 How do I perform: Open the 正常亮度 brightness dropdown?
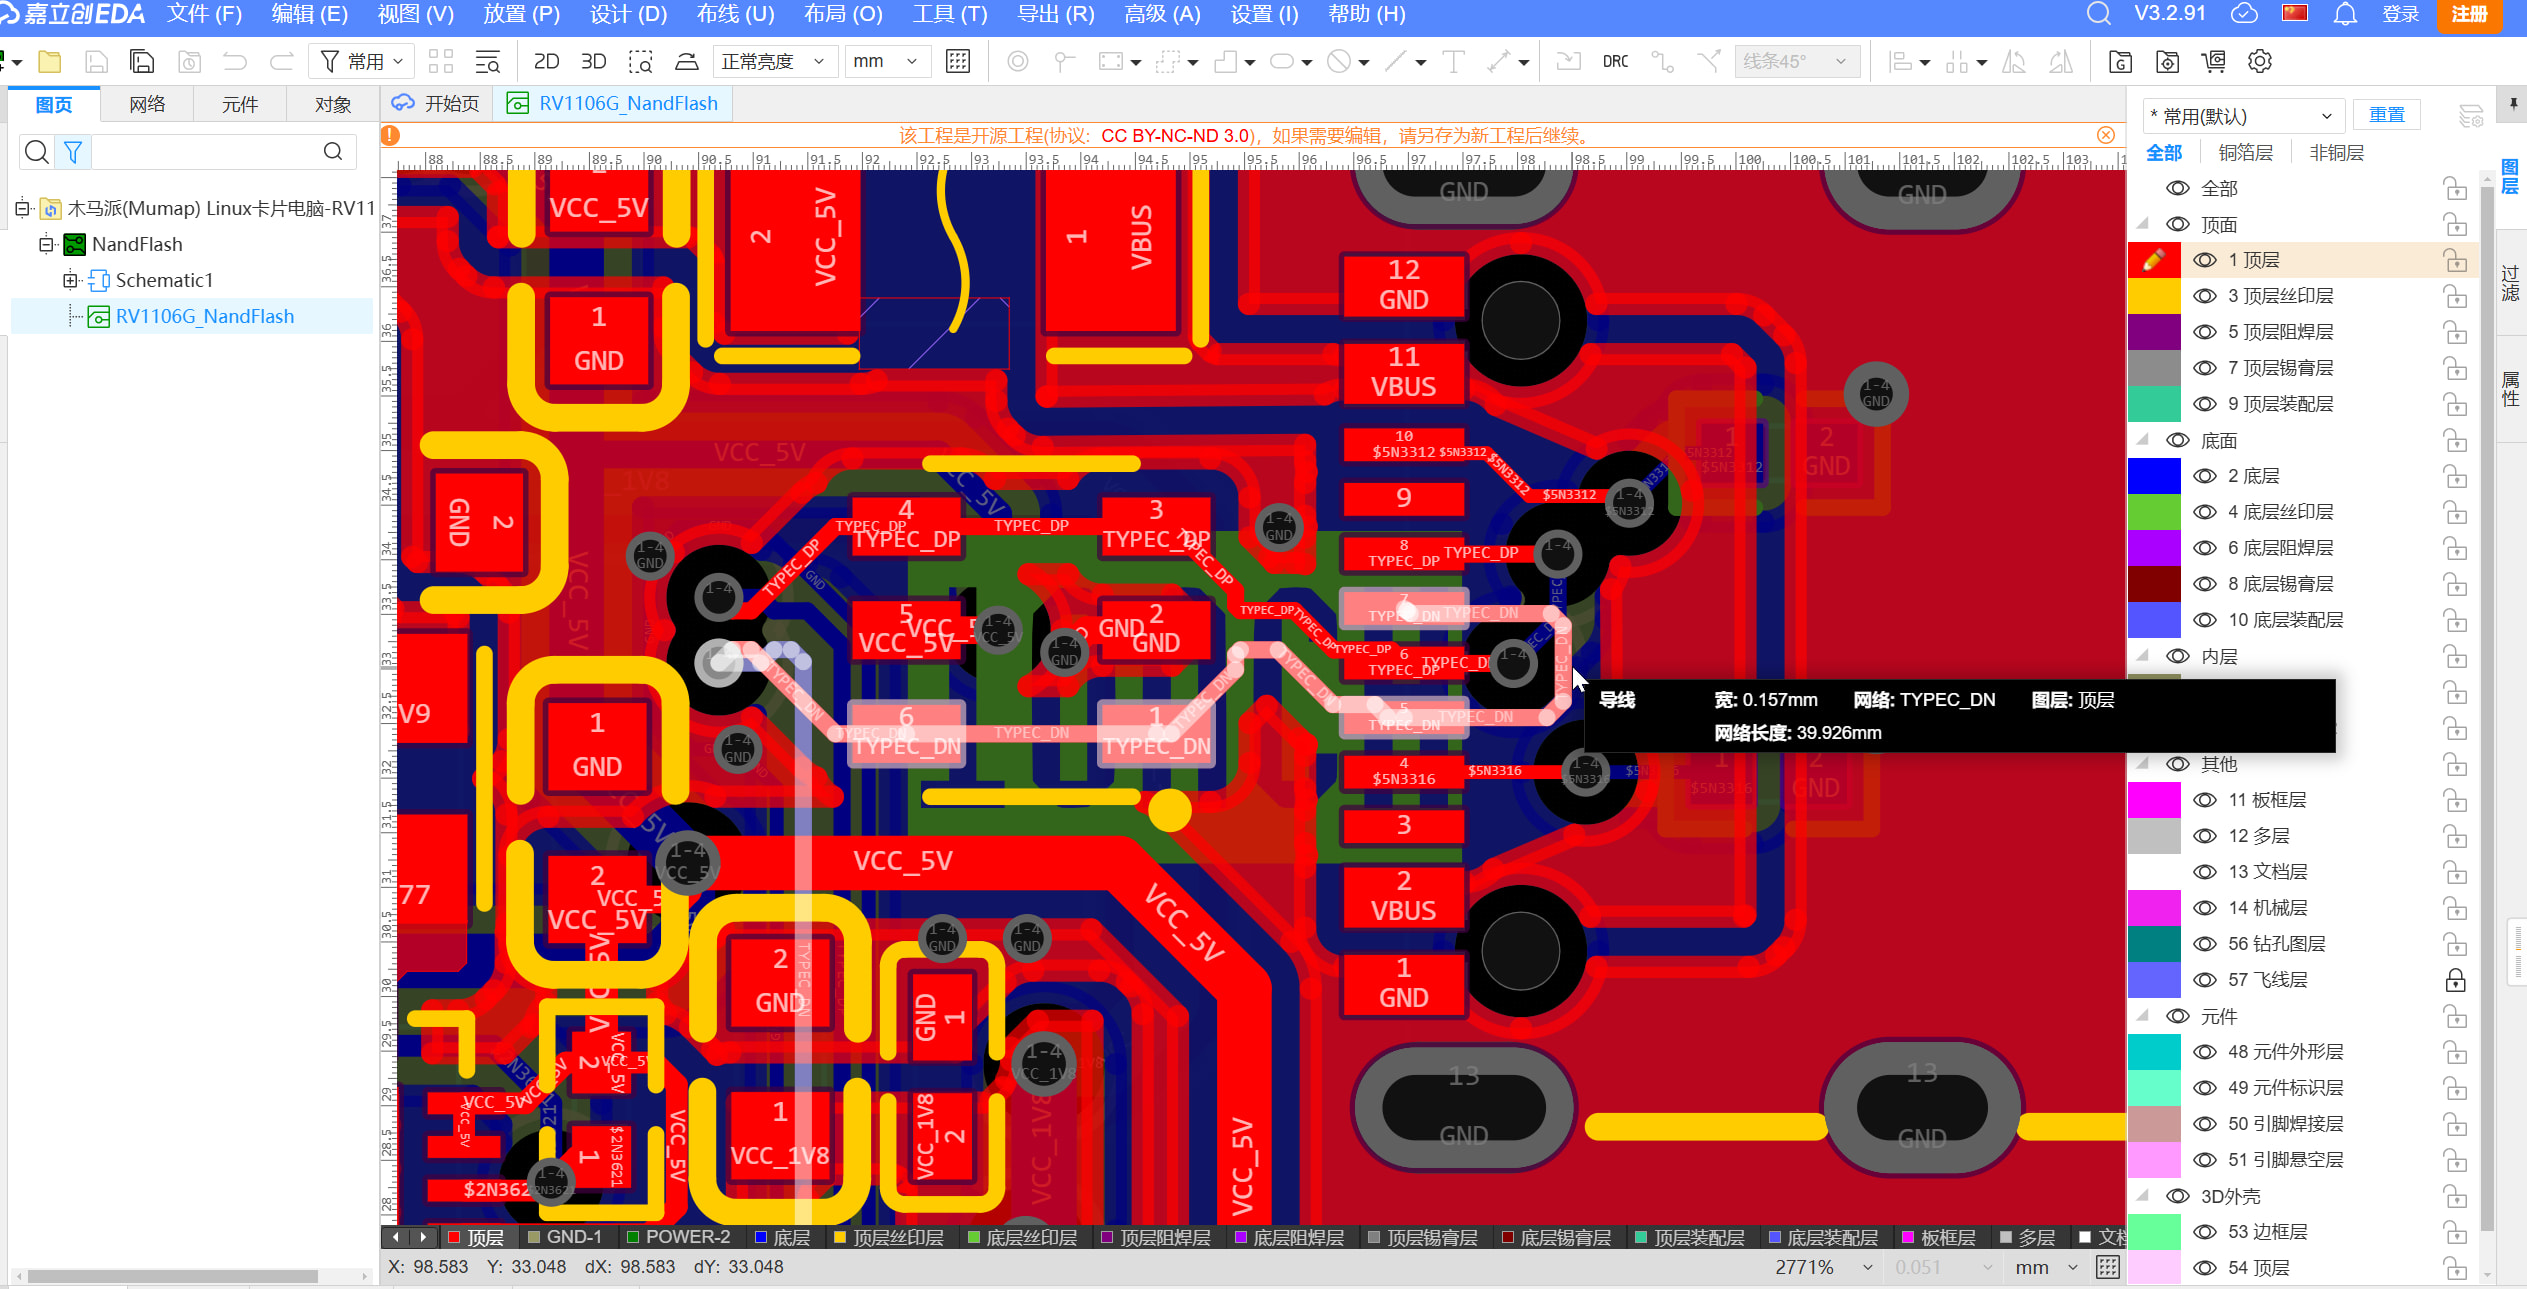pyautogui.click(x=772, y=62)
